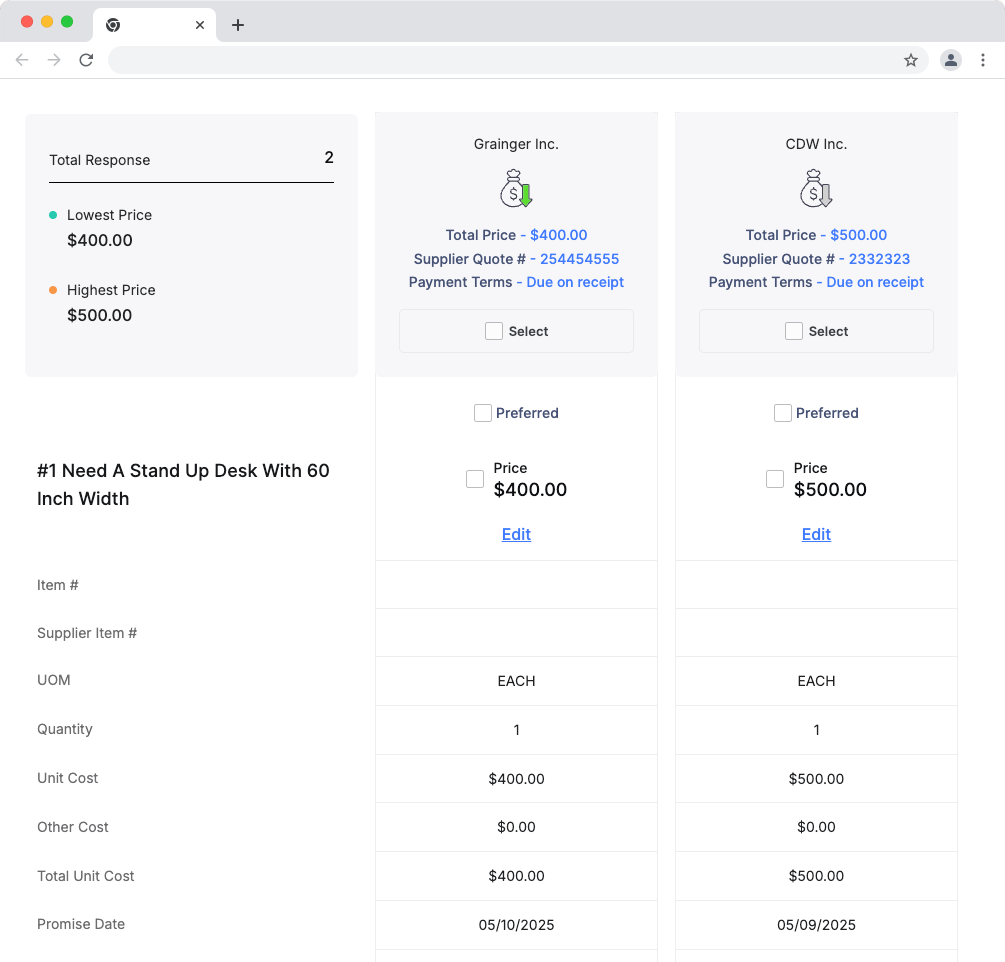Click the Promise Date 05/09/2025 cell
Viewport: 1005px width, 962px height.
816,925
